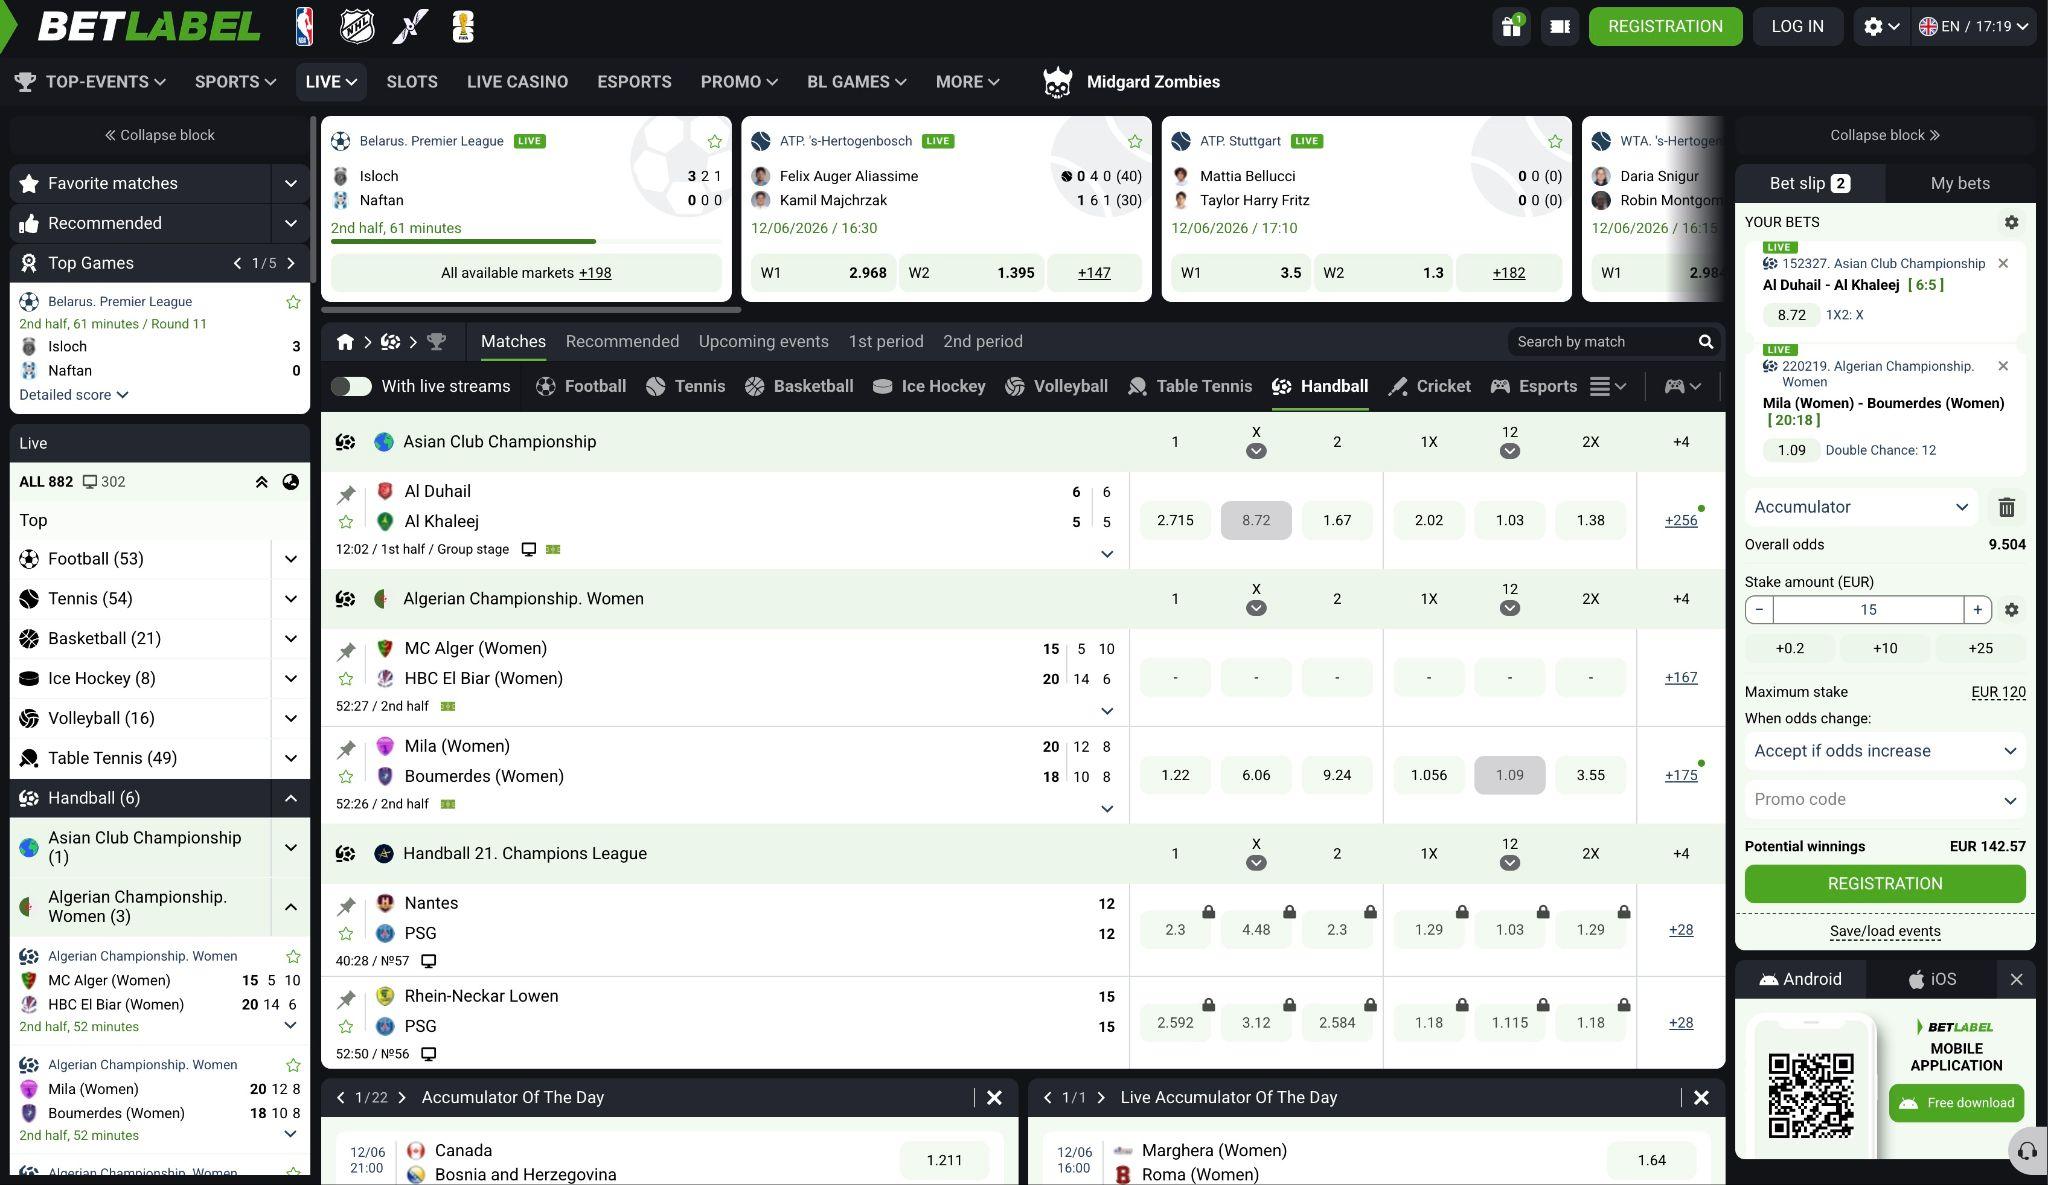The image size is (2048, 1185).
Task: Open the gift bonus icon in header
Action: tap(1511, 26)
